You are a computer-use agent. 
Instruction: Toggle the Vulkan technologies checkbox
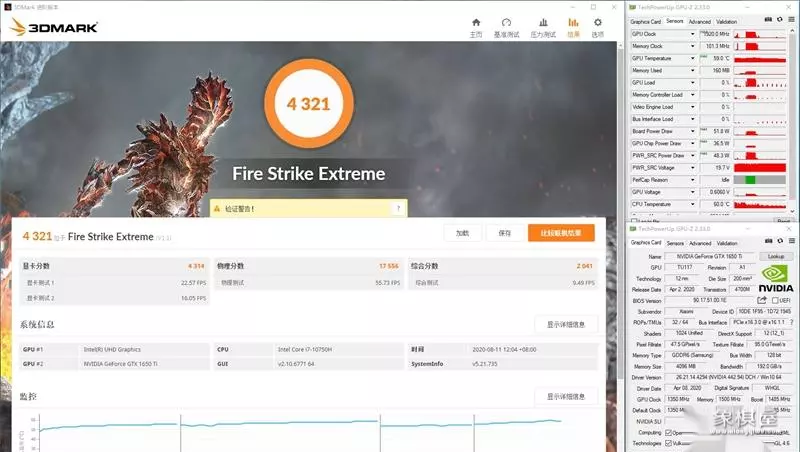point(668,443)
